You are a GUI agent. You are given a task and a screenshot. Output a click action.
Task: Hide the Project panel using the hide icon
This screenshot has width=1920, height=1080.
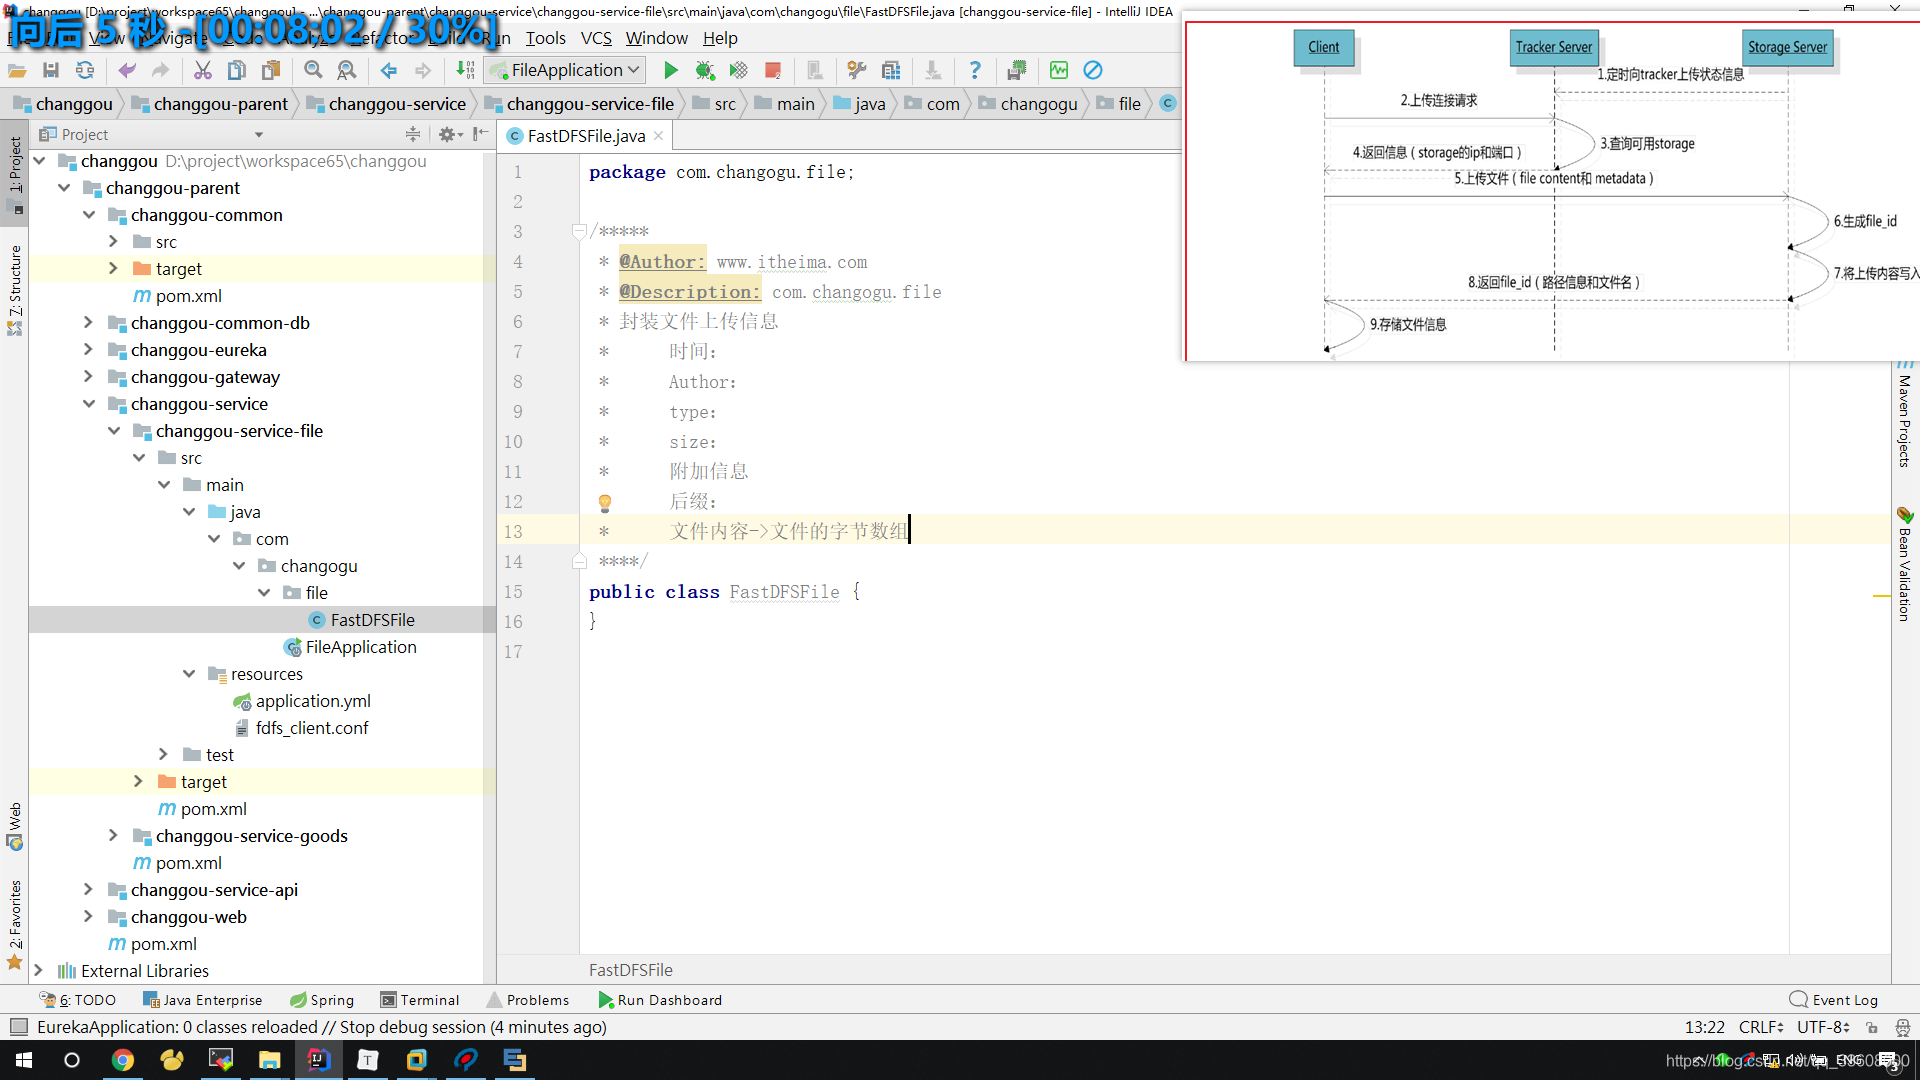click(x=481, y=134)
